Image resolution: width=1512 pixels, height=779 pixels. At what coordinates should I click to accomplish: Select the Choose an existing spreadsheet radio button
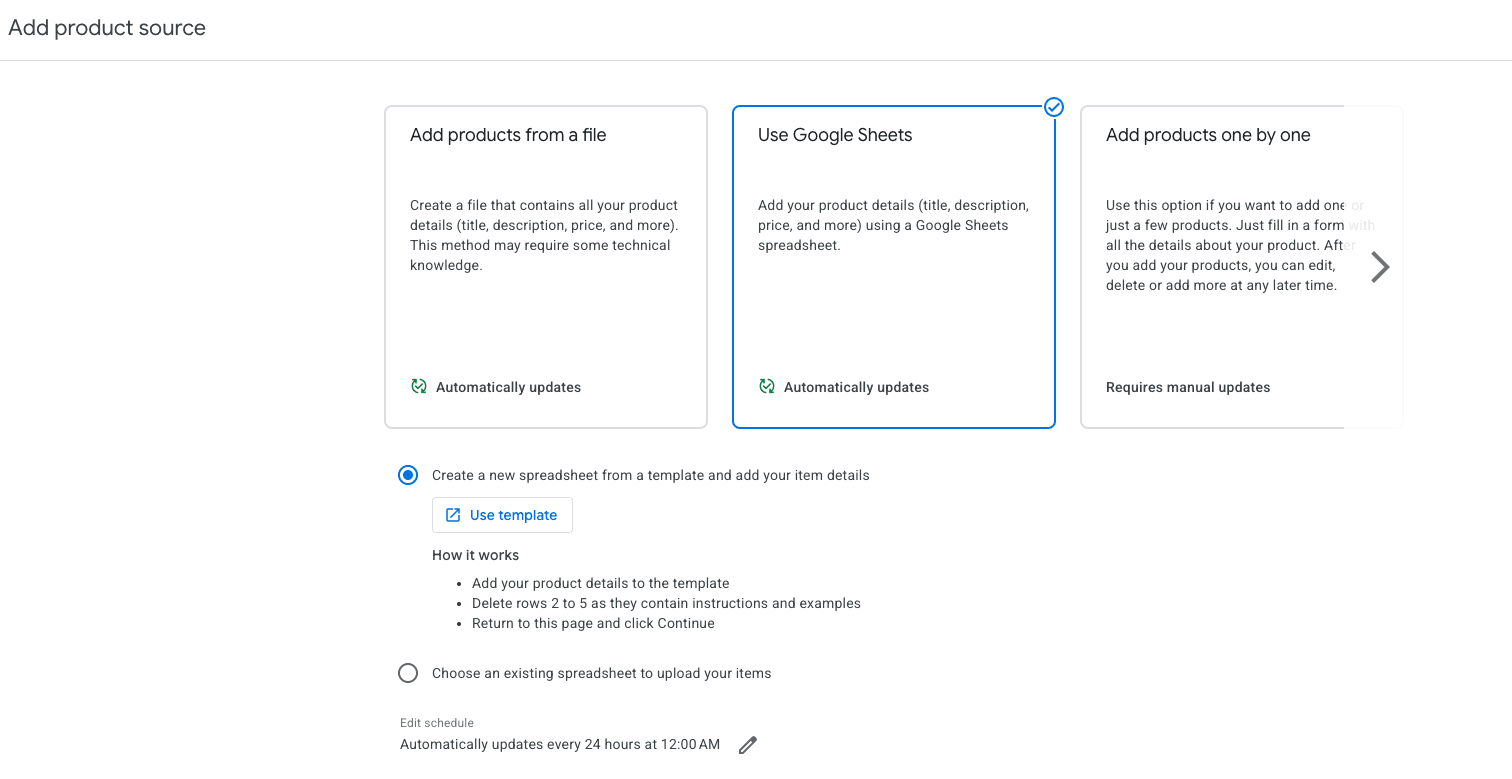point(408,673)
